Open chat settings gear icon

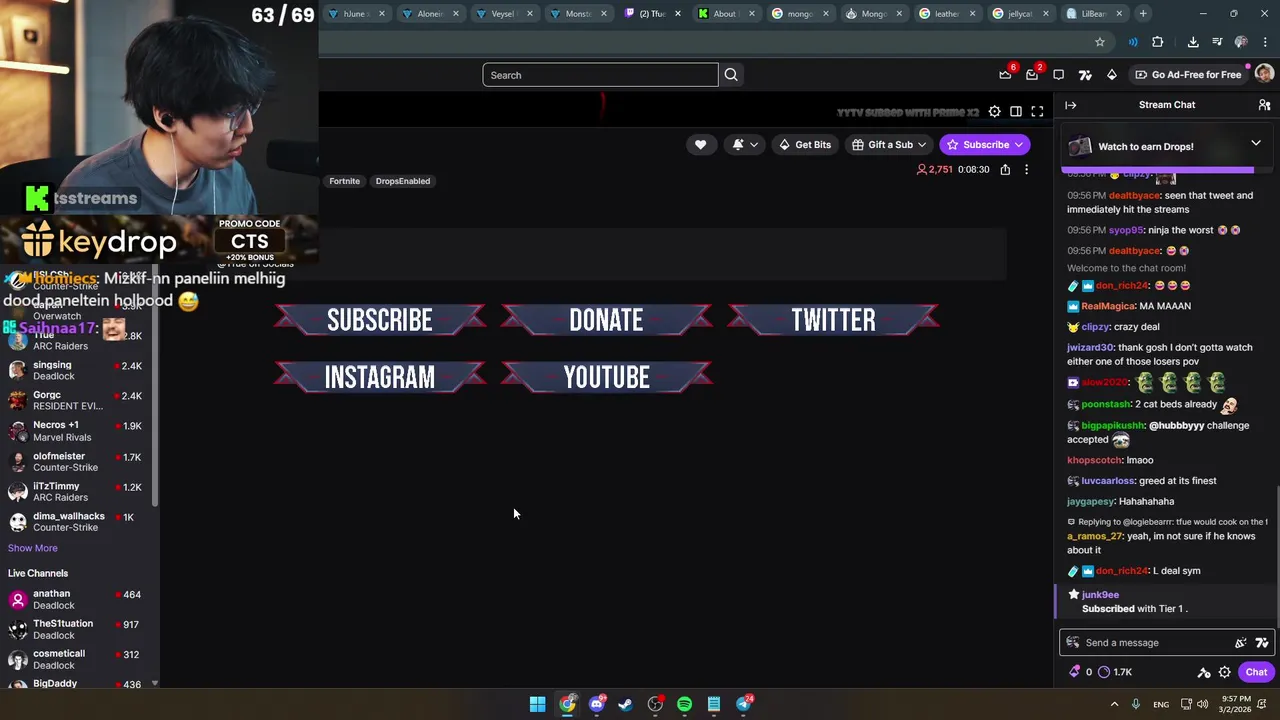[x=1225, y=672]
